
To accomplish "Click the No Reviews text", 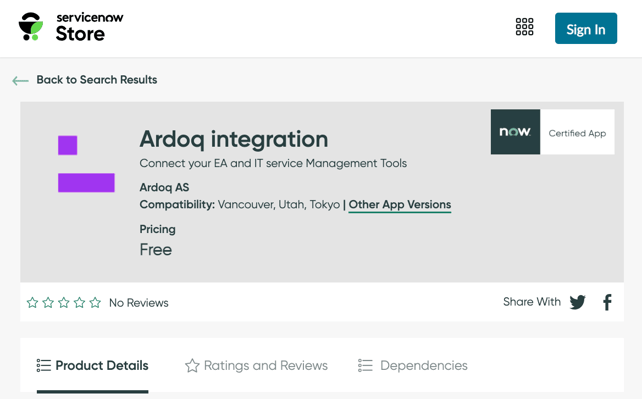I will (138, 303).
